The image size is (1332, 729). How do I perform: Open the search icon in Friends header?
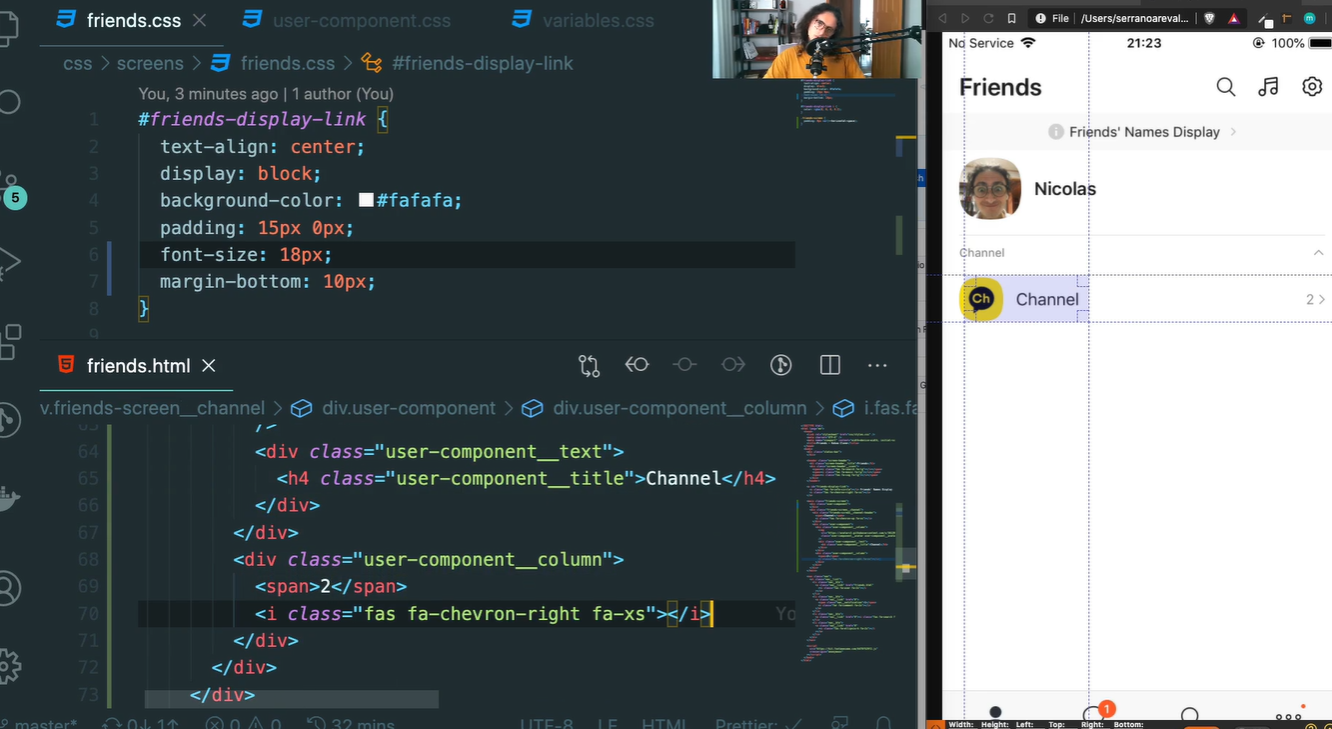point(1225,87)
